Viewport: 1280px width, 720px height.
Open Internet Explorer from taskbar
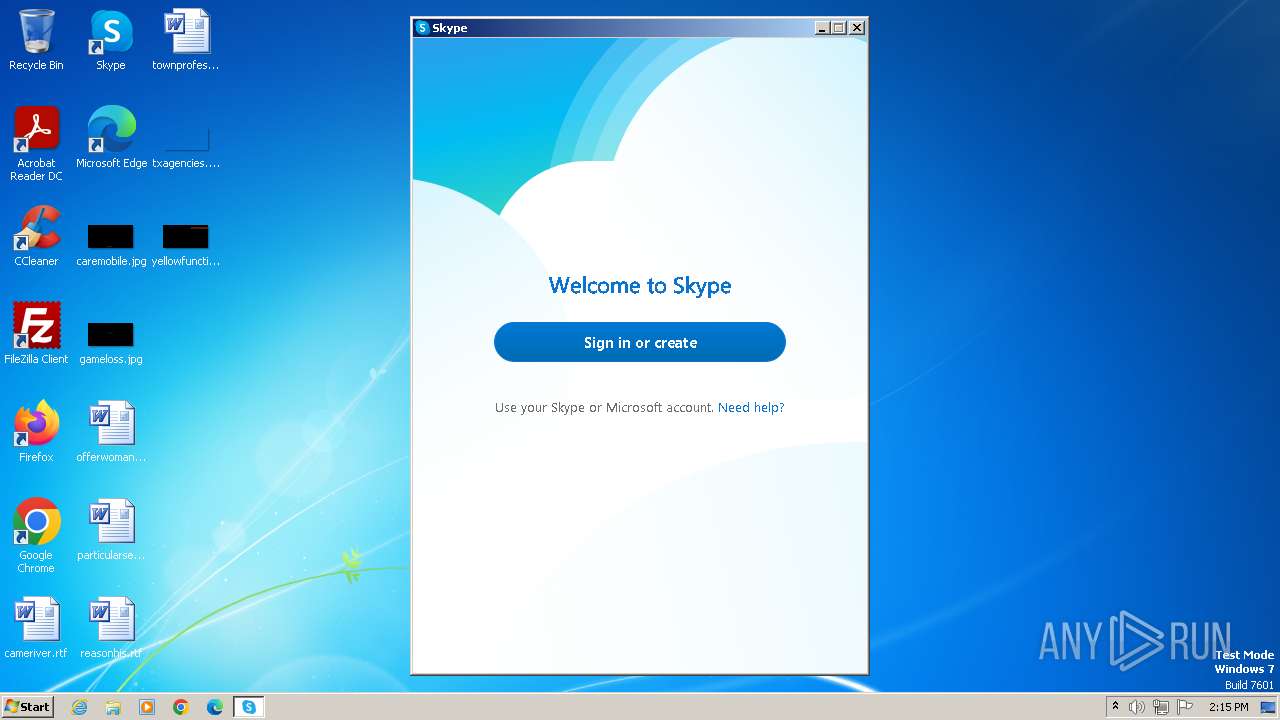point(79,707)
